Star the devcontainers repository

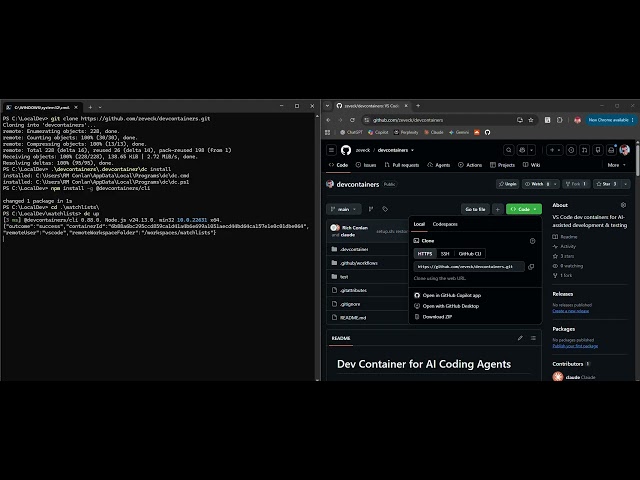click(607, 184)
